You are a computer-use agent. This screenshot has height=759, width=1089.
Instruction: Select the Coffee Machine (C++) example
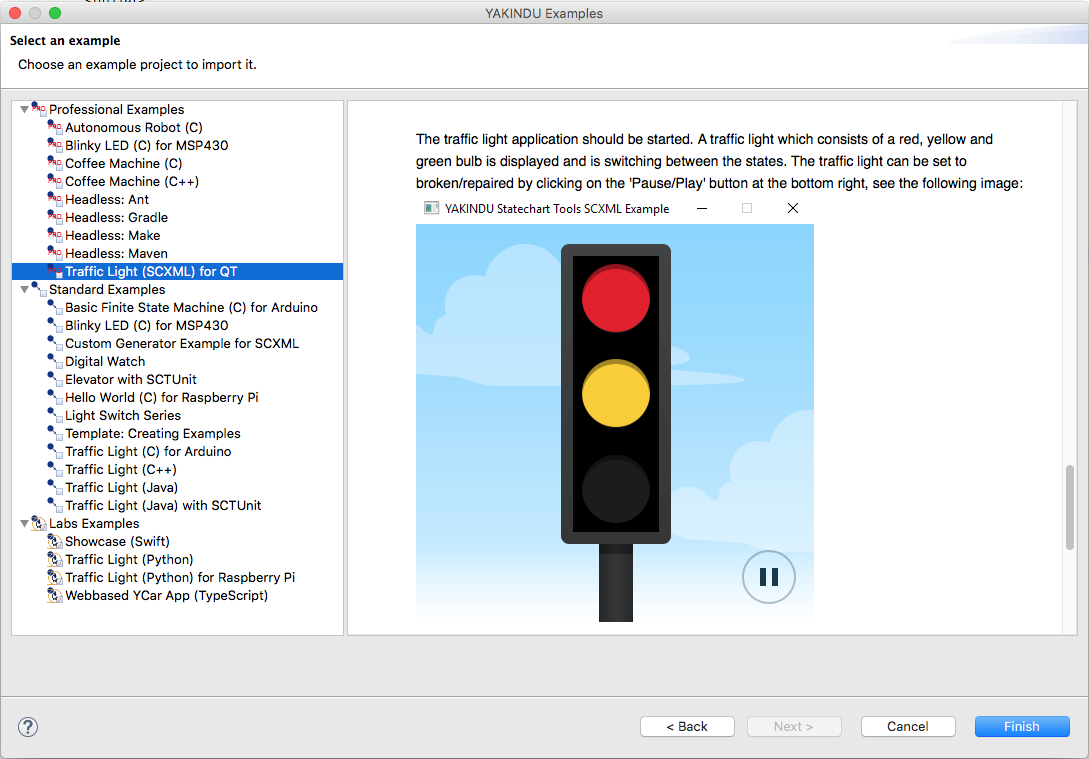click(x=132, y=181)
